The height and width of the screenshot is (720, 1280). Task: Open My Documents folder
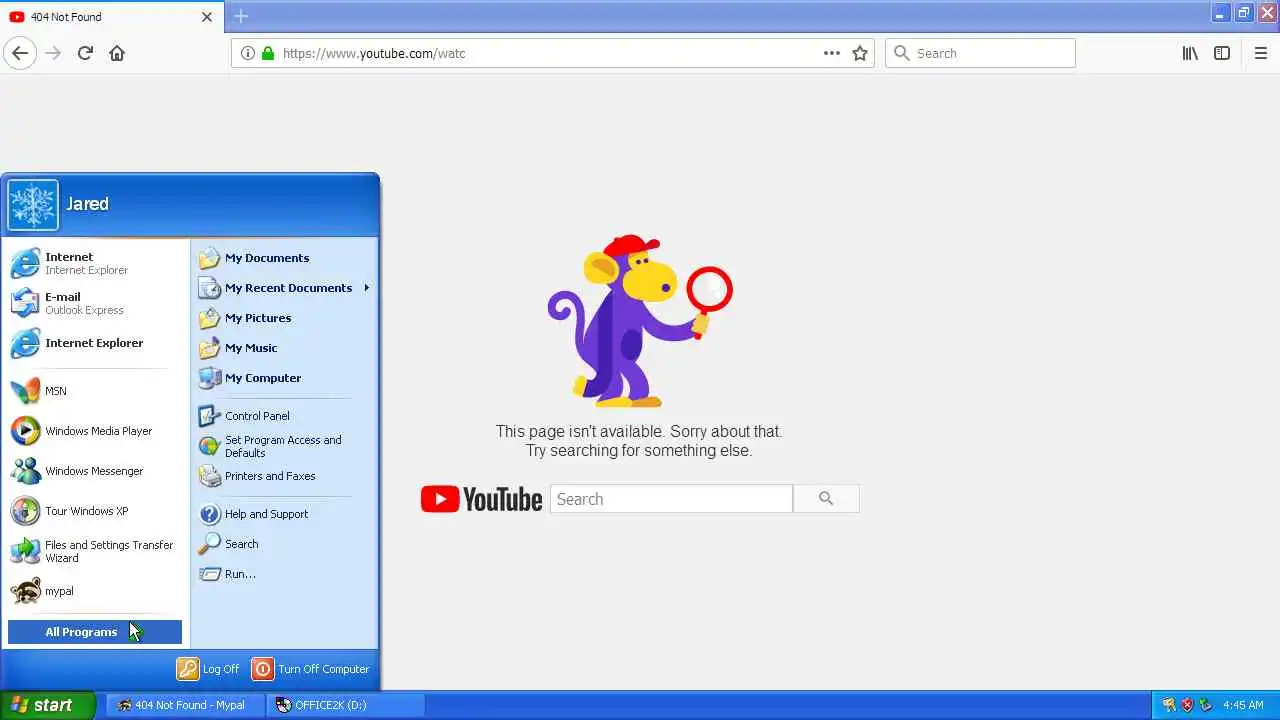[x=285, y=258]
